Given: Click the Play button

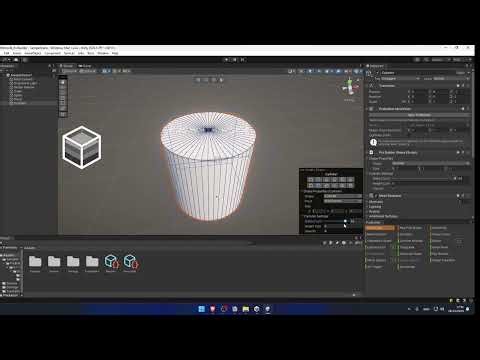Looking at the screenshot, I should point(227,60).
